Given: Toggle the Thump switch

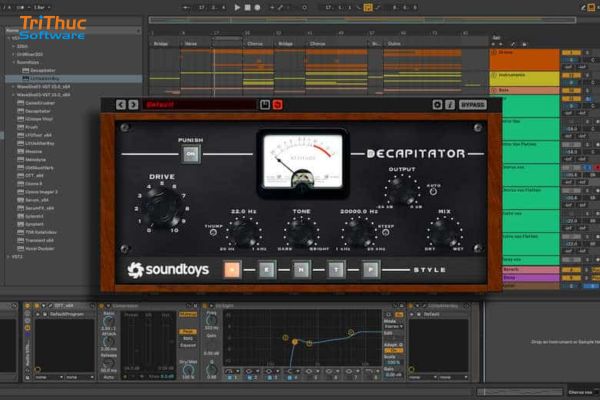Looking at the screenshot, I should coord(214,232).
